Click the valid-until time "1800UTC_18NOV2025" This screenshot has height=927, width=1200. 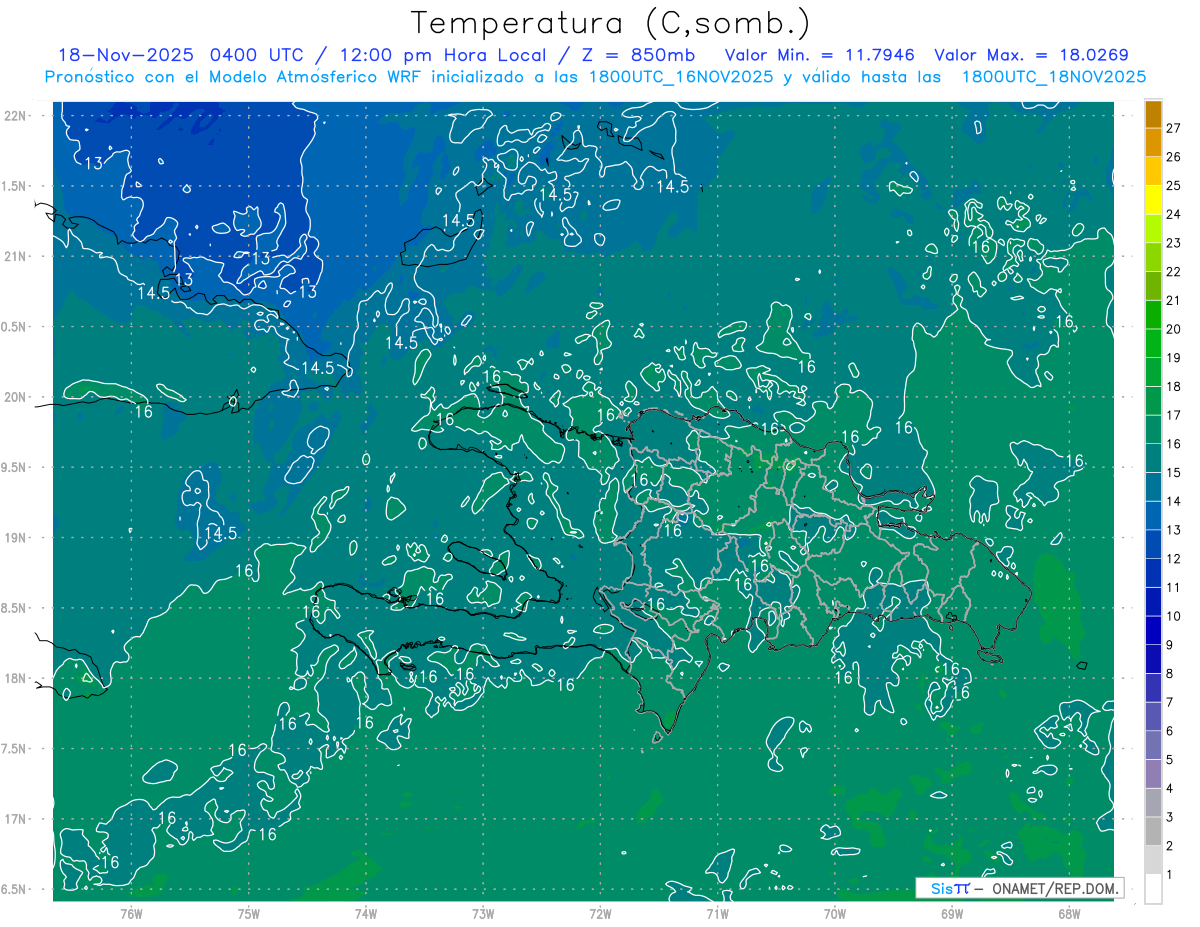(1054, 77)
